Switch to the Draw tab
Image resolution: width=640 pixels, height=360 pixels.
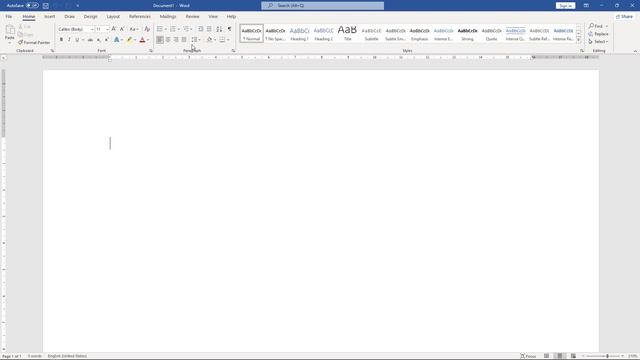pos(70,17)
